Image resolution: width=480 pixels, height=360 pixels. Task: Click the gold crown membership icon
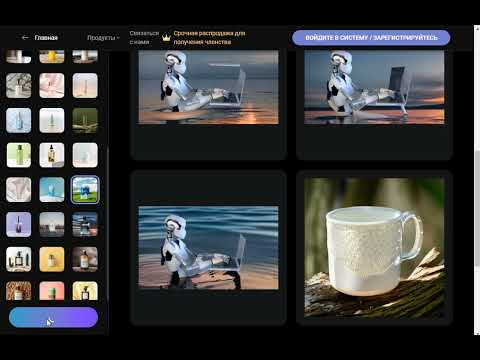(166, 38)
